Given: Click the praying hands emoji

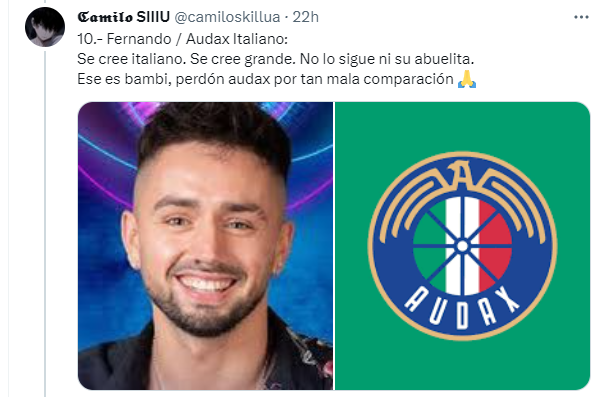Looking at the screenshot, I should click(467, 79).
